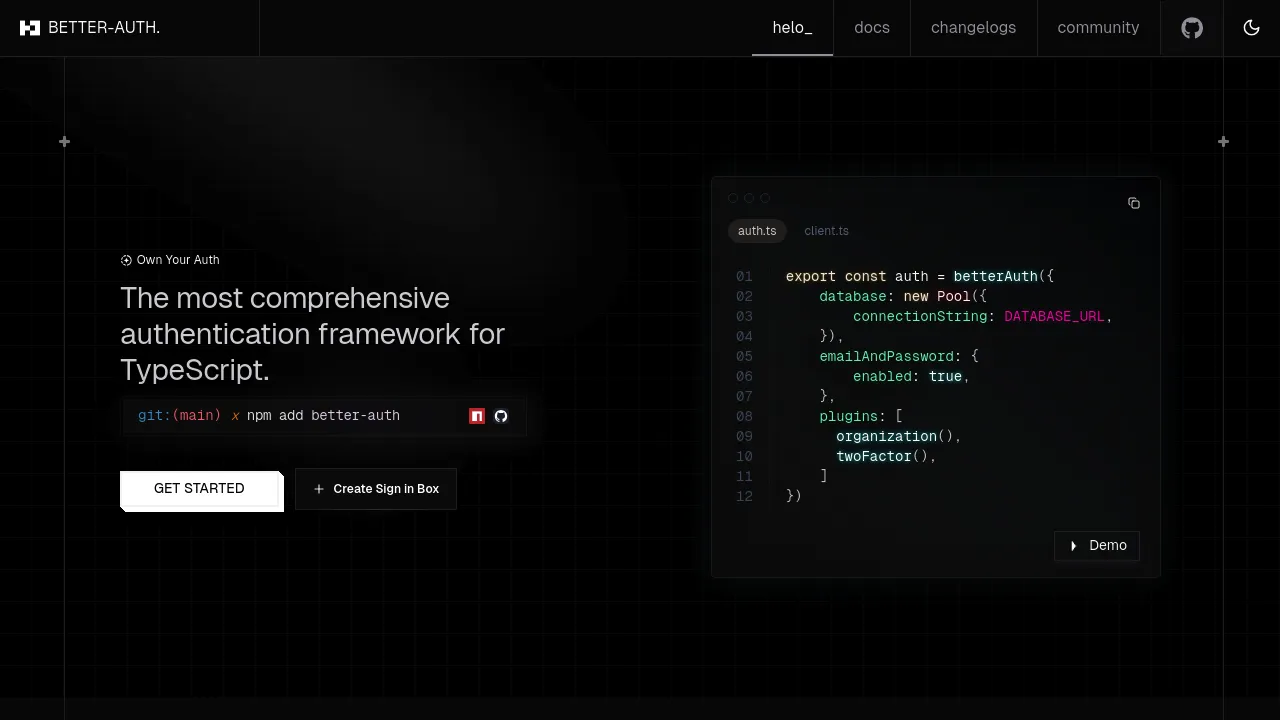Click the BETTER-AUTH. brand text
The image size is (1280, 720).
(104, 28)
